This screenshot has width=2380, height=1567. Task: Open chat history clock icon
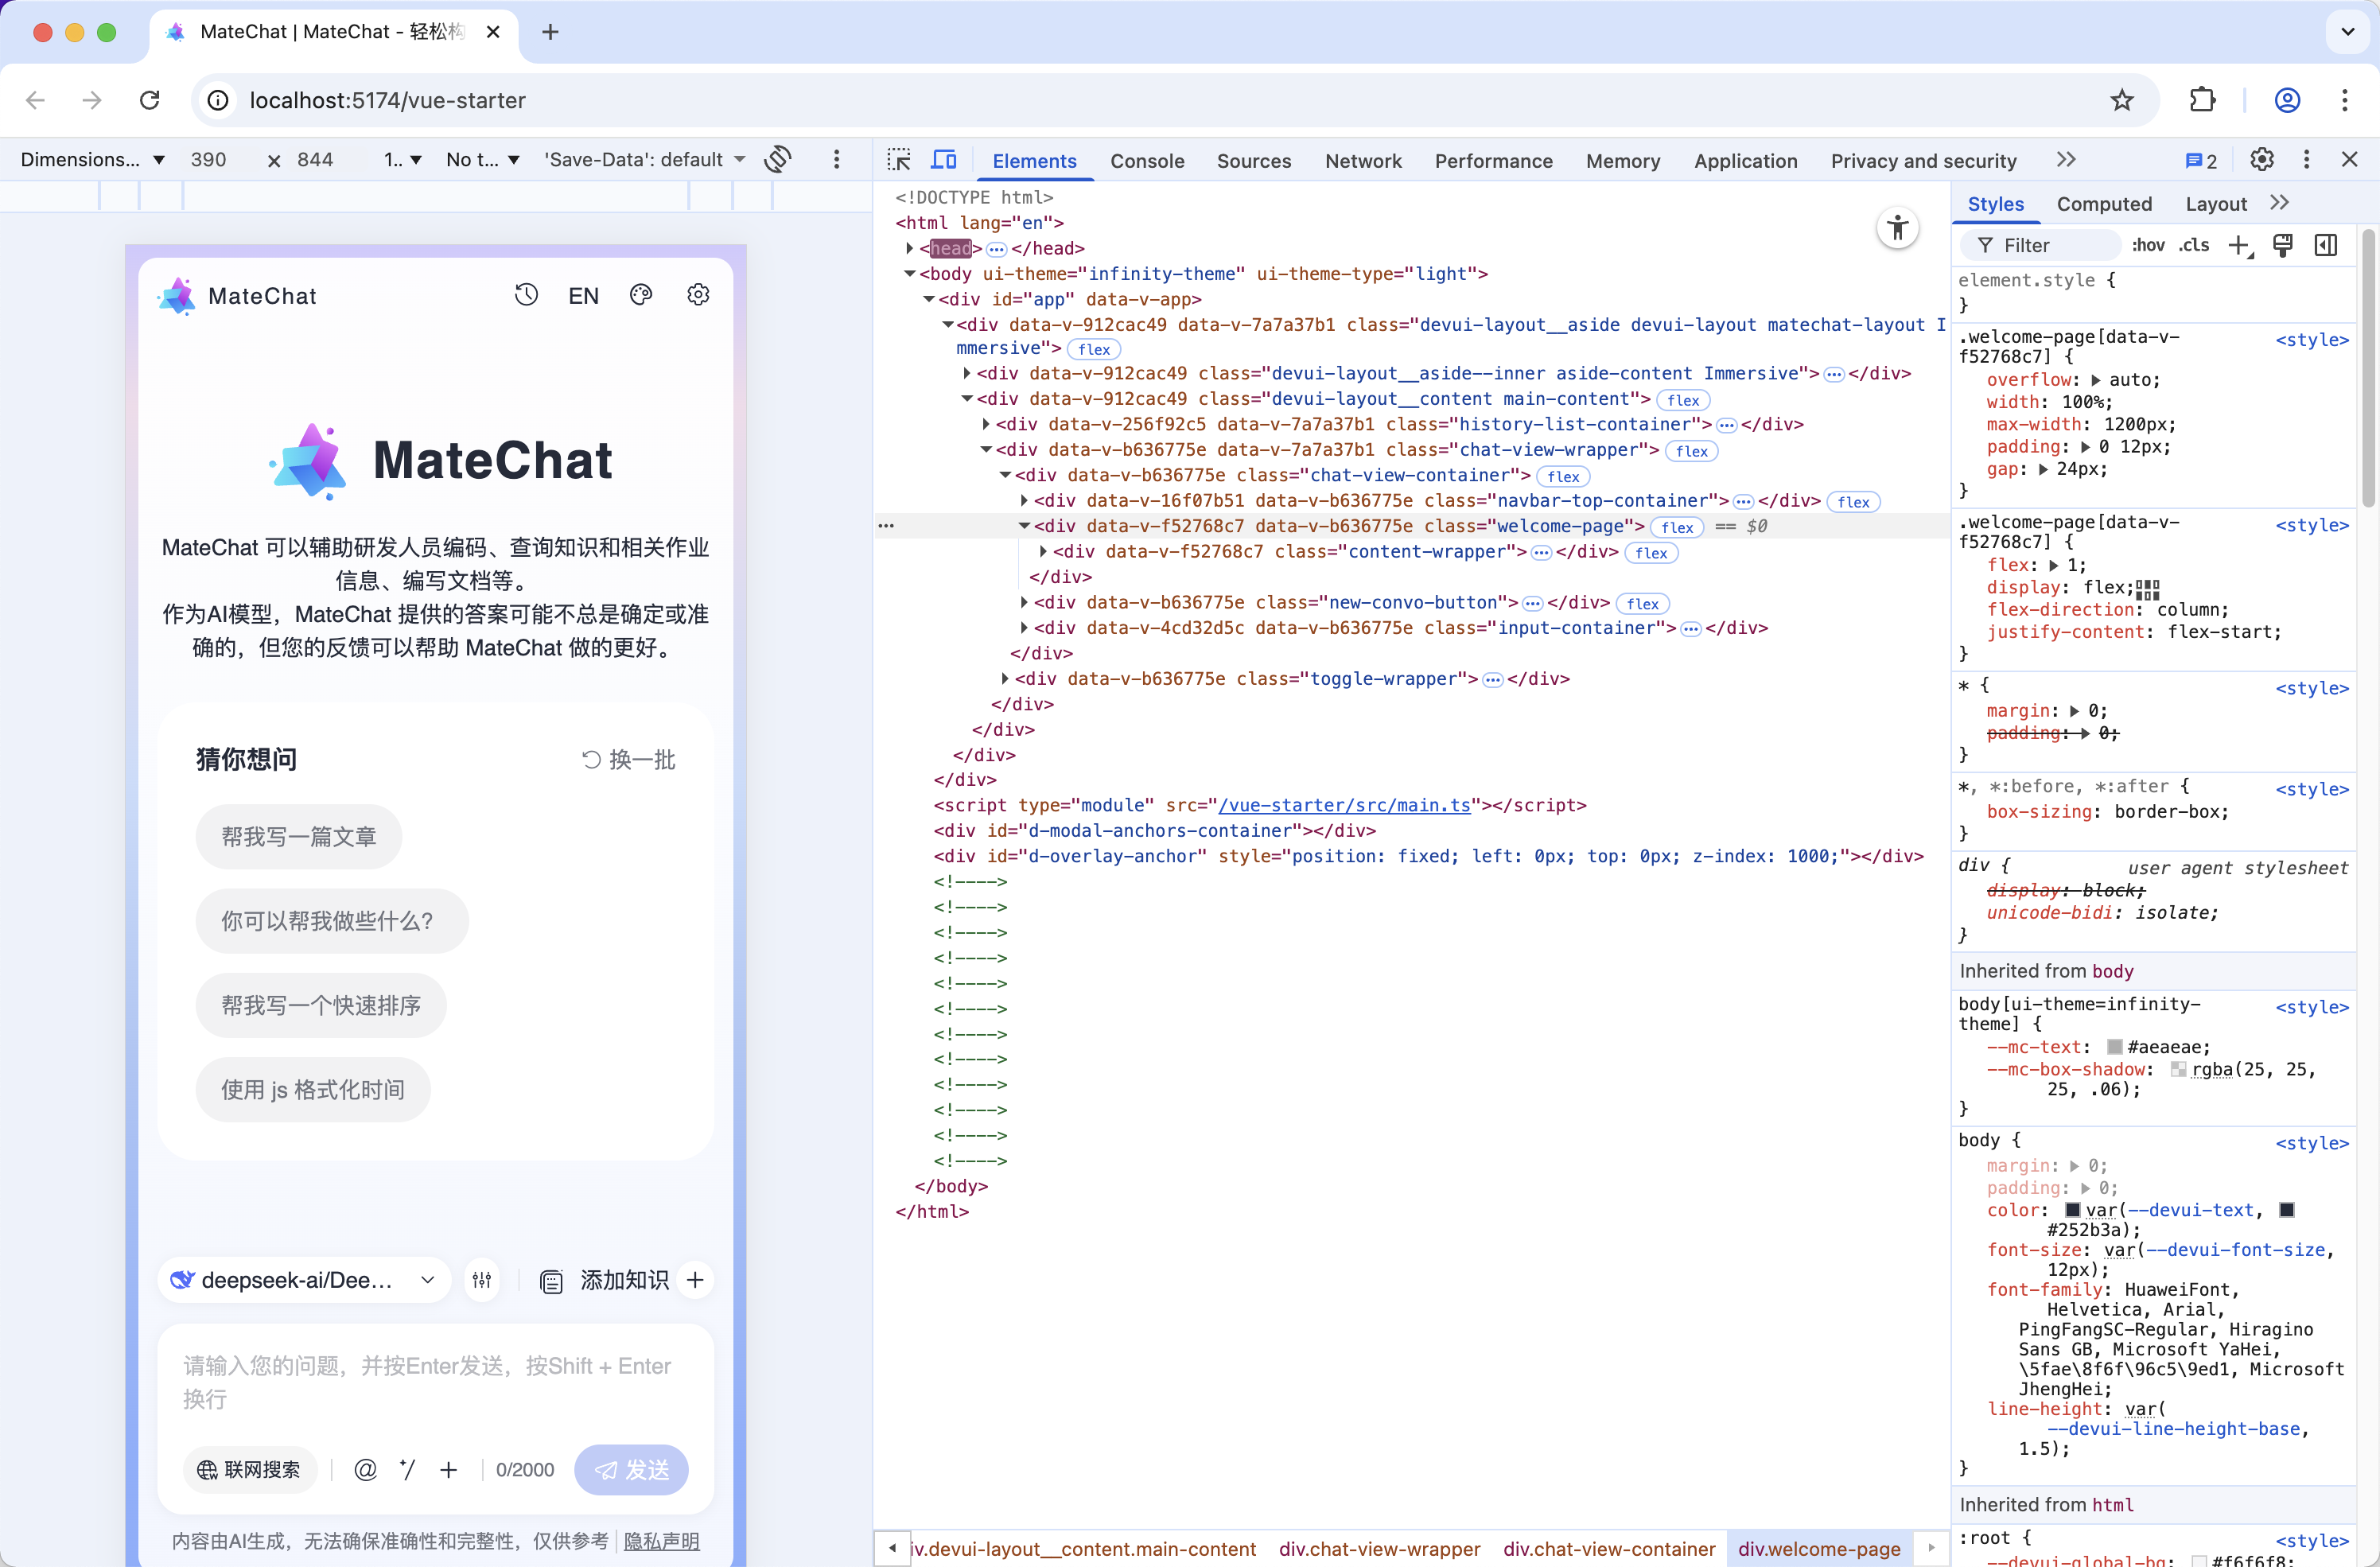tap(526, 295)
